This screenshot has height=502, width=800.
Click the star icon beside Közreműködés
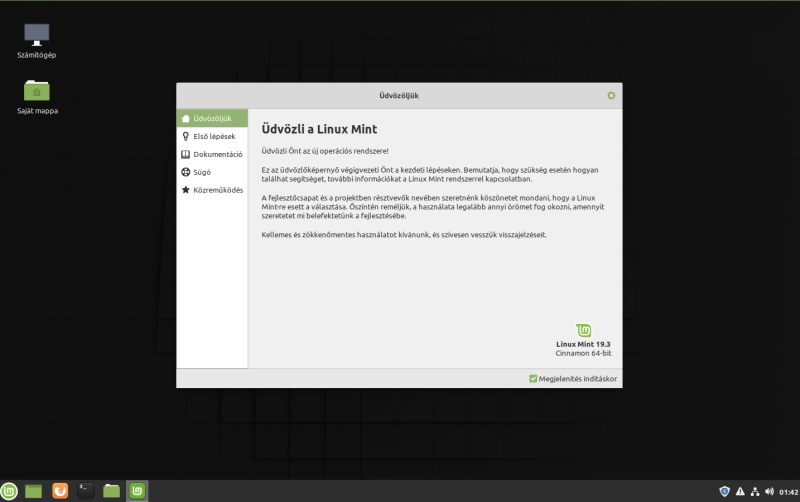click(186, 190)
